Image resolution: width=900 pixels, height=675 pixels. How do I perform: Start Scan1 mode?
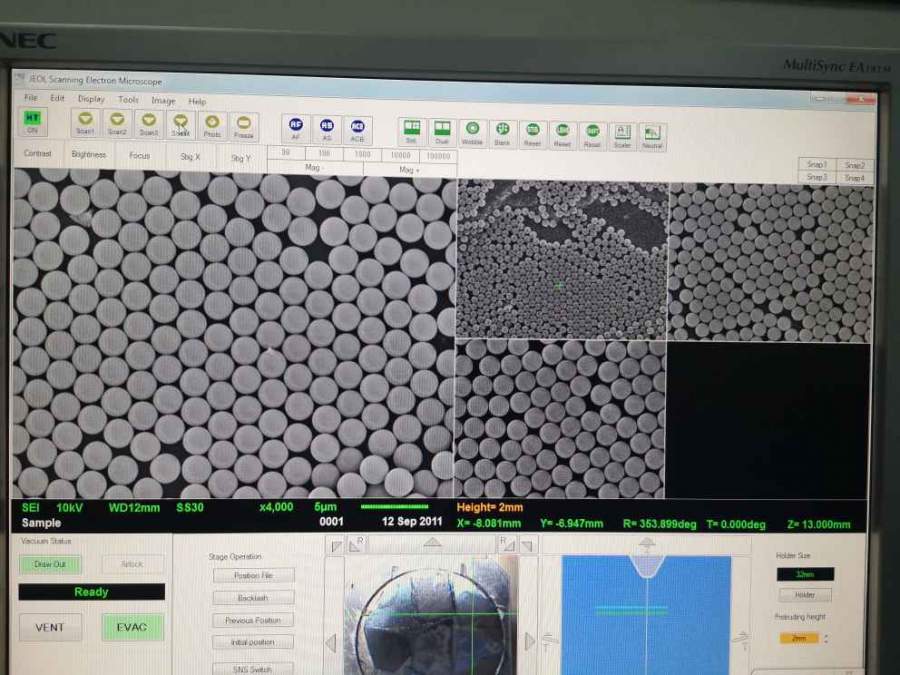(x=86, y=124)
